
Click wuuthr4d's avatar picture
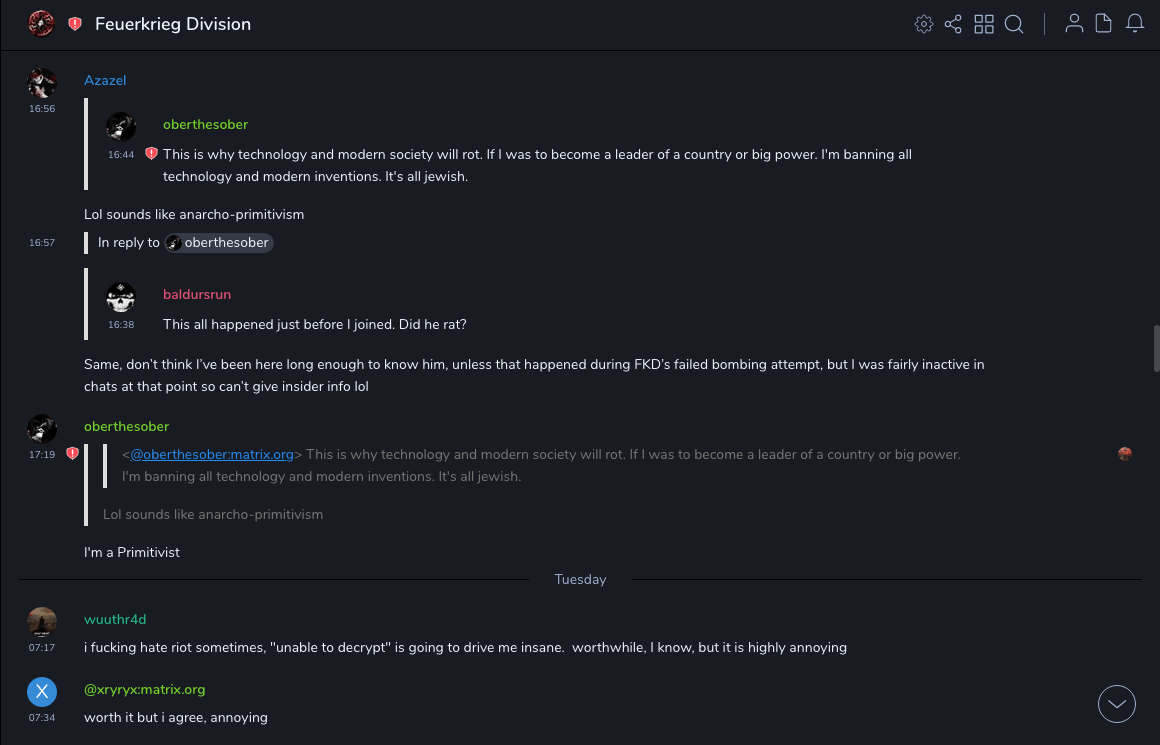pos(42,622)
